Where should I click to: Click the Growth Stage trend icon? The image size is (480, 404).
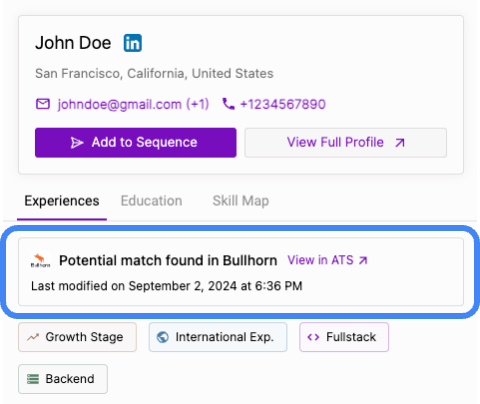33,337
